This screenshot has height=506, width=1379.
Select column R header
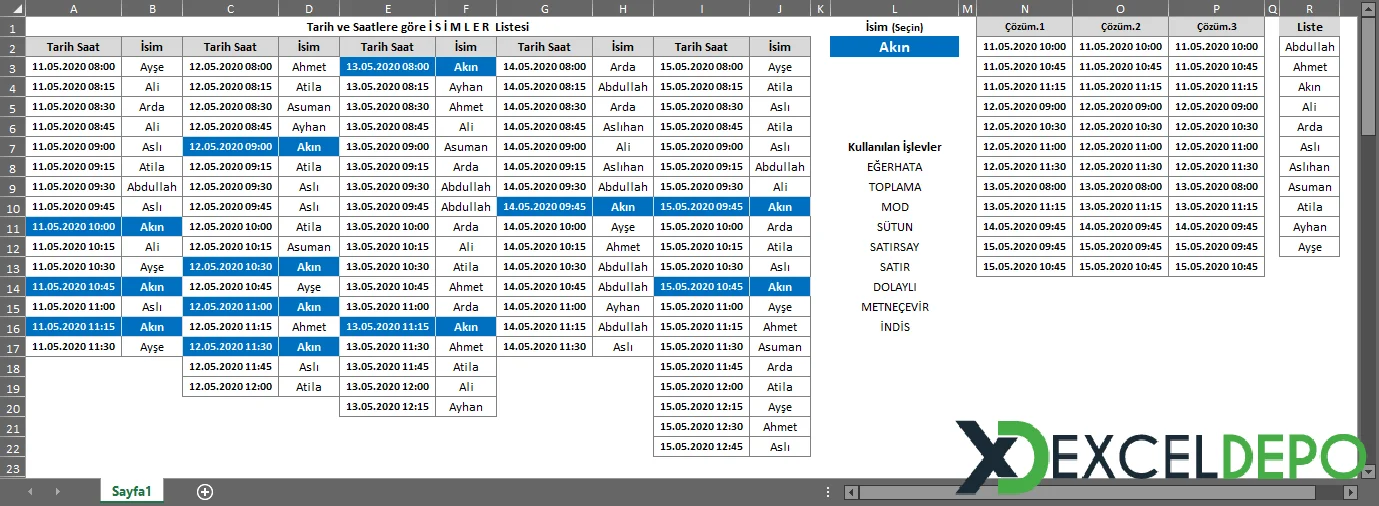pyautogui.click(x=1309, y=8)
